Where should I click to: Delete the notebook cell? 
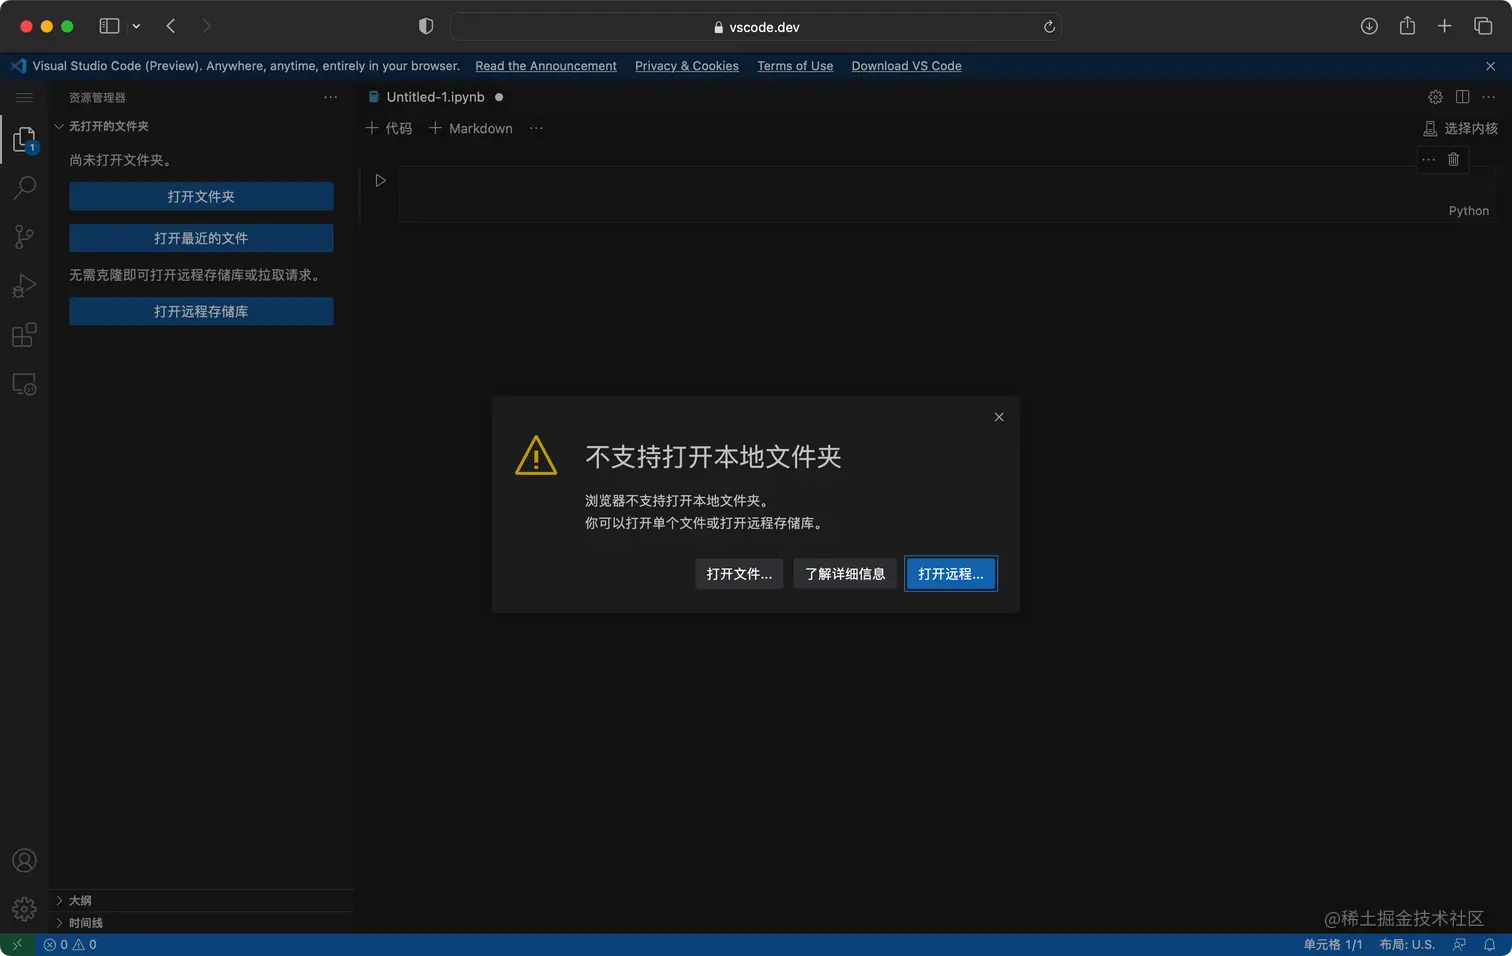[x=1453, y=160]
